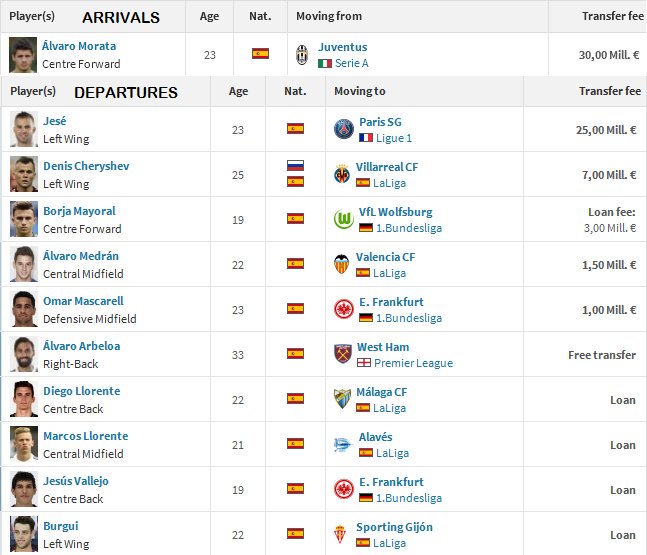This screenshot has height=555, width=647.
Task: Click the Transfer fee header in Departures
Action: [x=610, y=91]
